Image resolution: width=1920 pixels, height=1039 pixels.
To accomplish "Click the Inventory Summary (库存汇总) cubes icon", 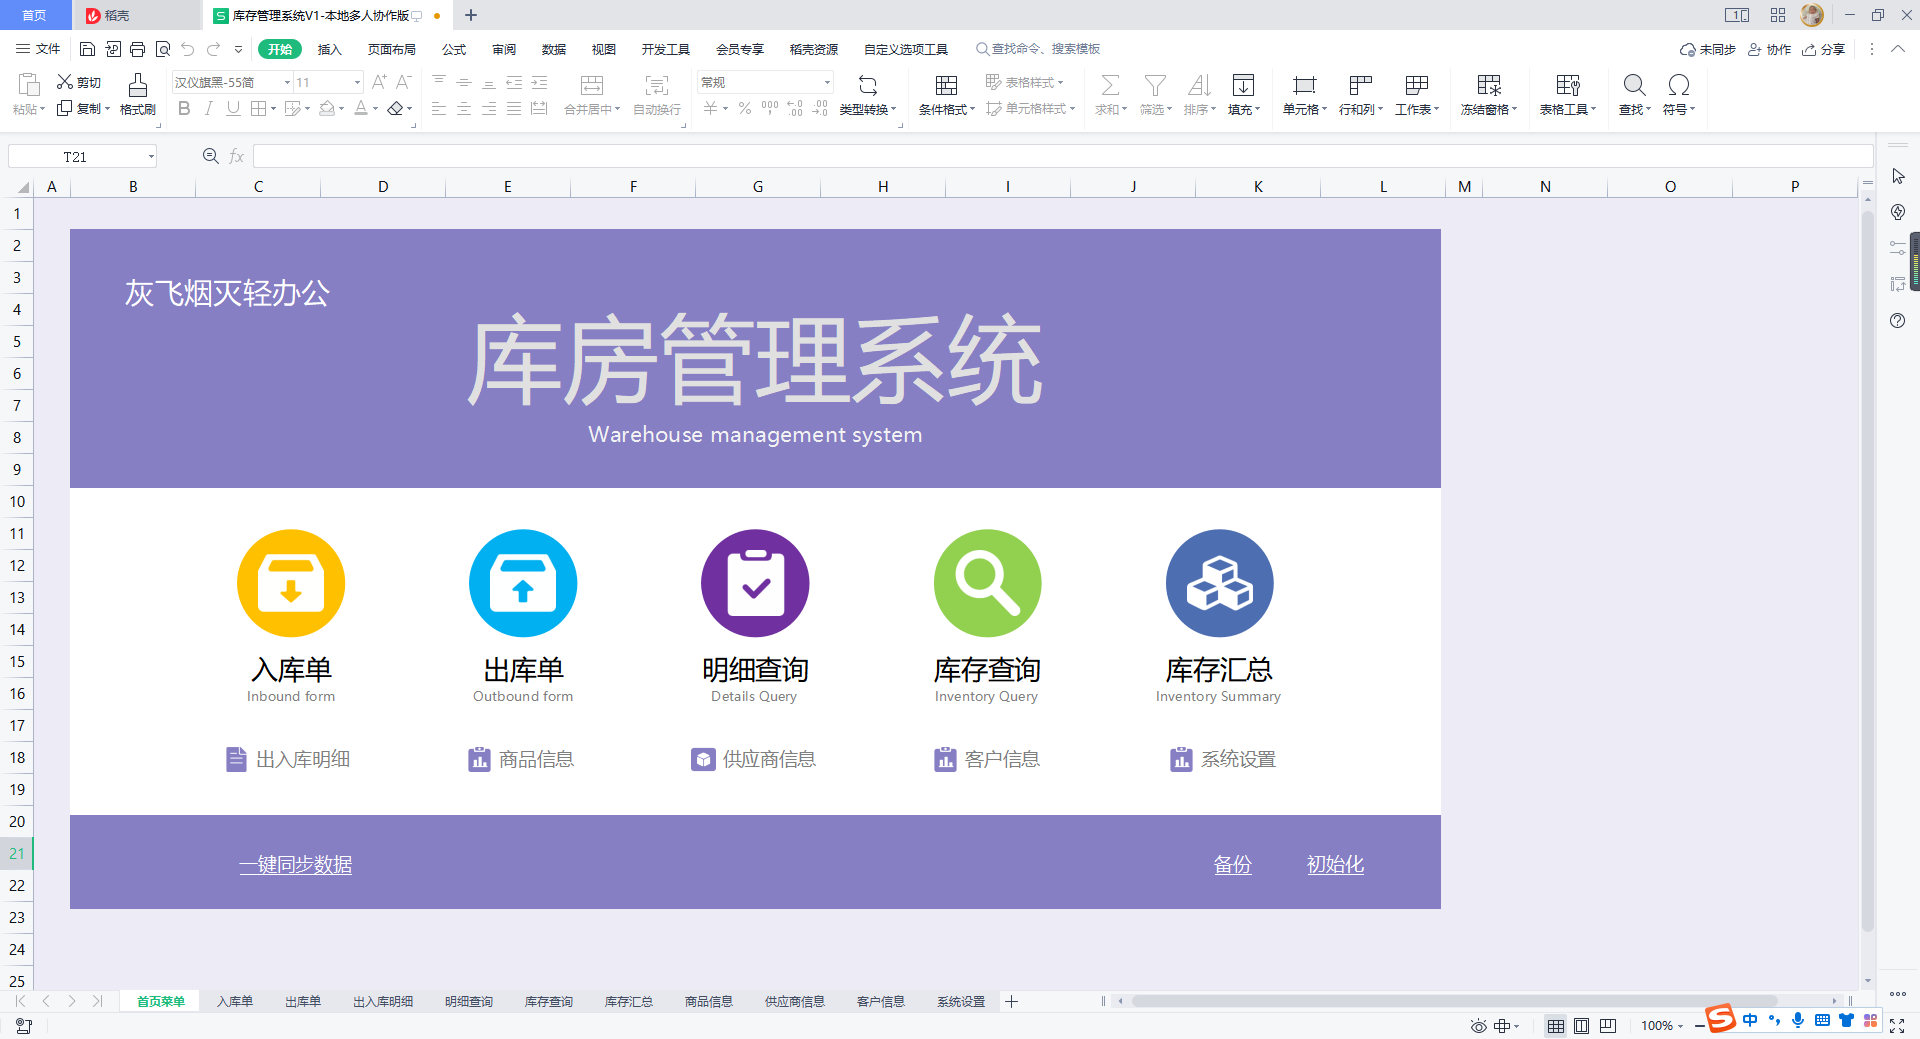I will [x=1219, y=583].
